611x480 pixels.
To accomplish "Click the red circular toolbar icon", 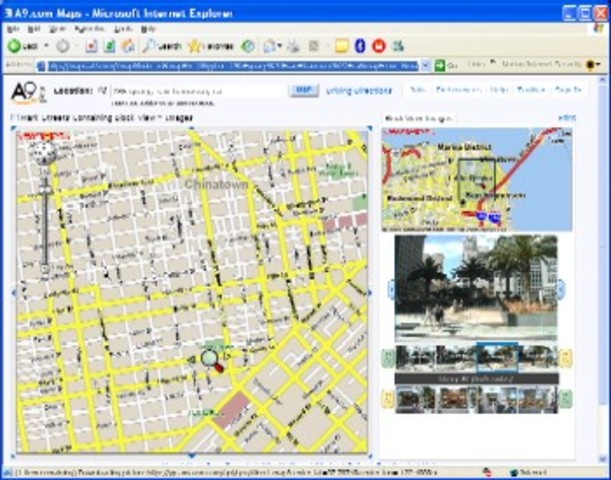I will [x=378, y=46].
